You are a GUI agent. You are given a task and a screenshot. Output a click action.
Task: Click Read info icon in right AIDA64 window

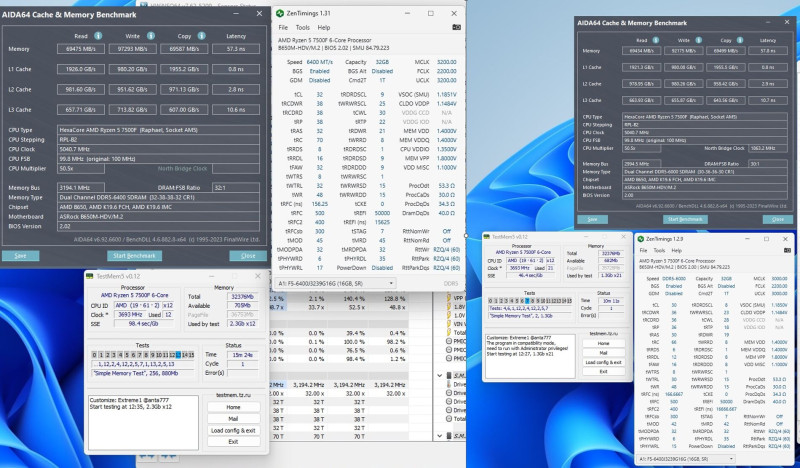coord(656,40)
